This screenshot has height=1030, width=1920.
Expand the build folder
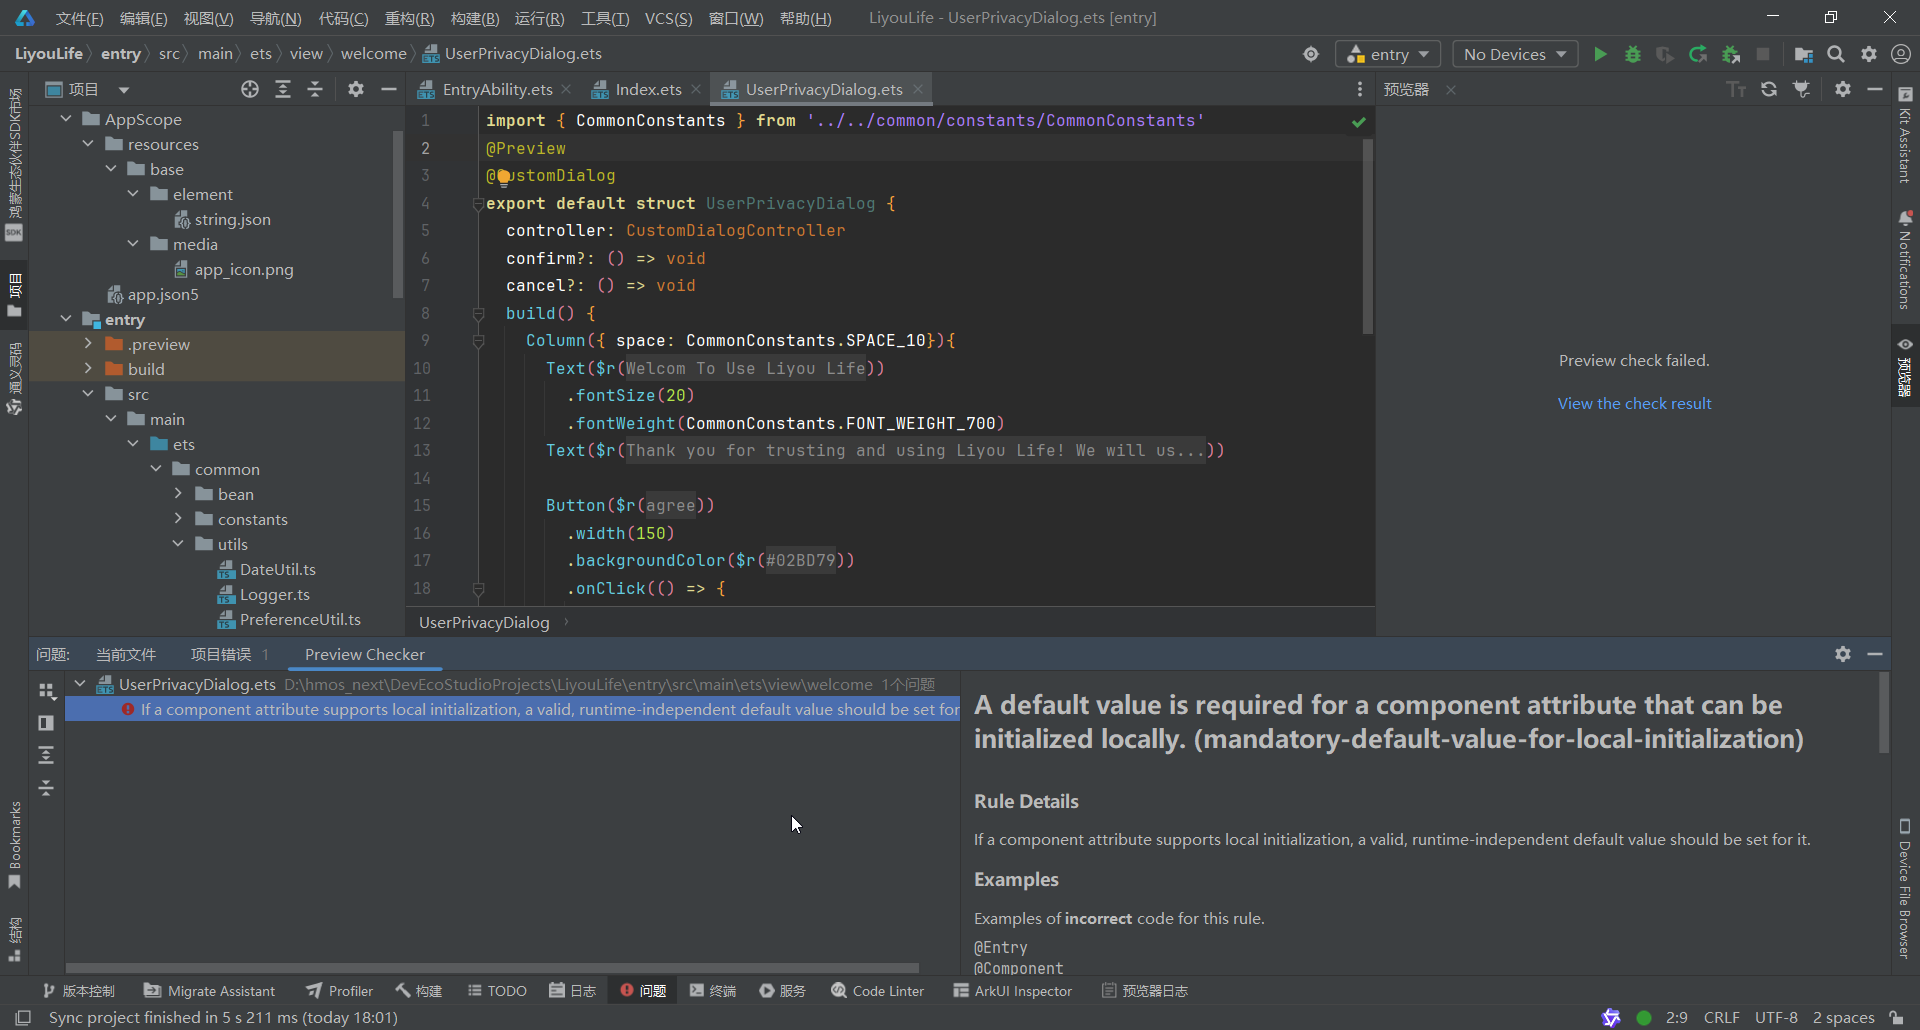88,369
